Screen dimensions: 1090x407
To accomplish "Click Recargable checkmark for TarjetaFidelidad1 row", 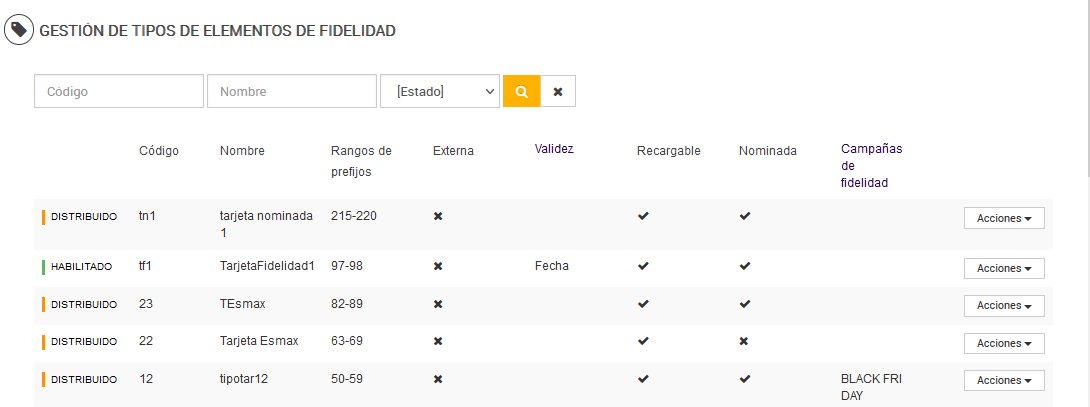I will (x=643, y=266).
